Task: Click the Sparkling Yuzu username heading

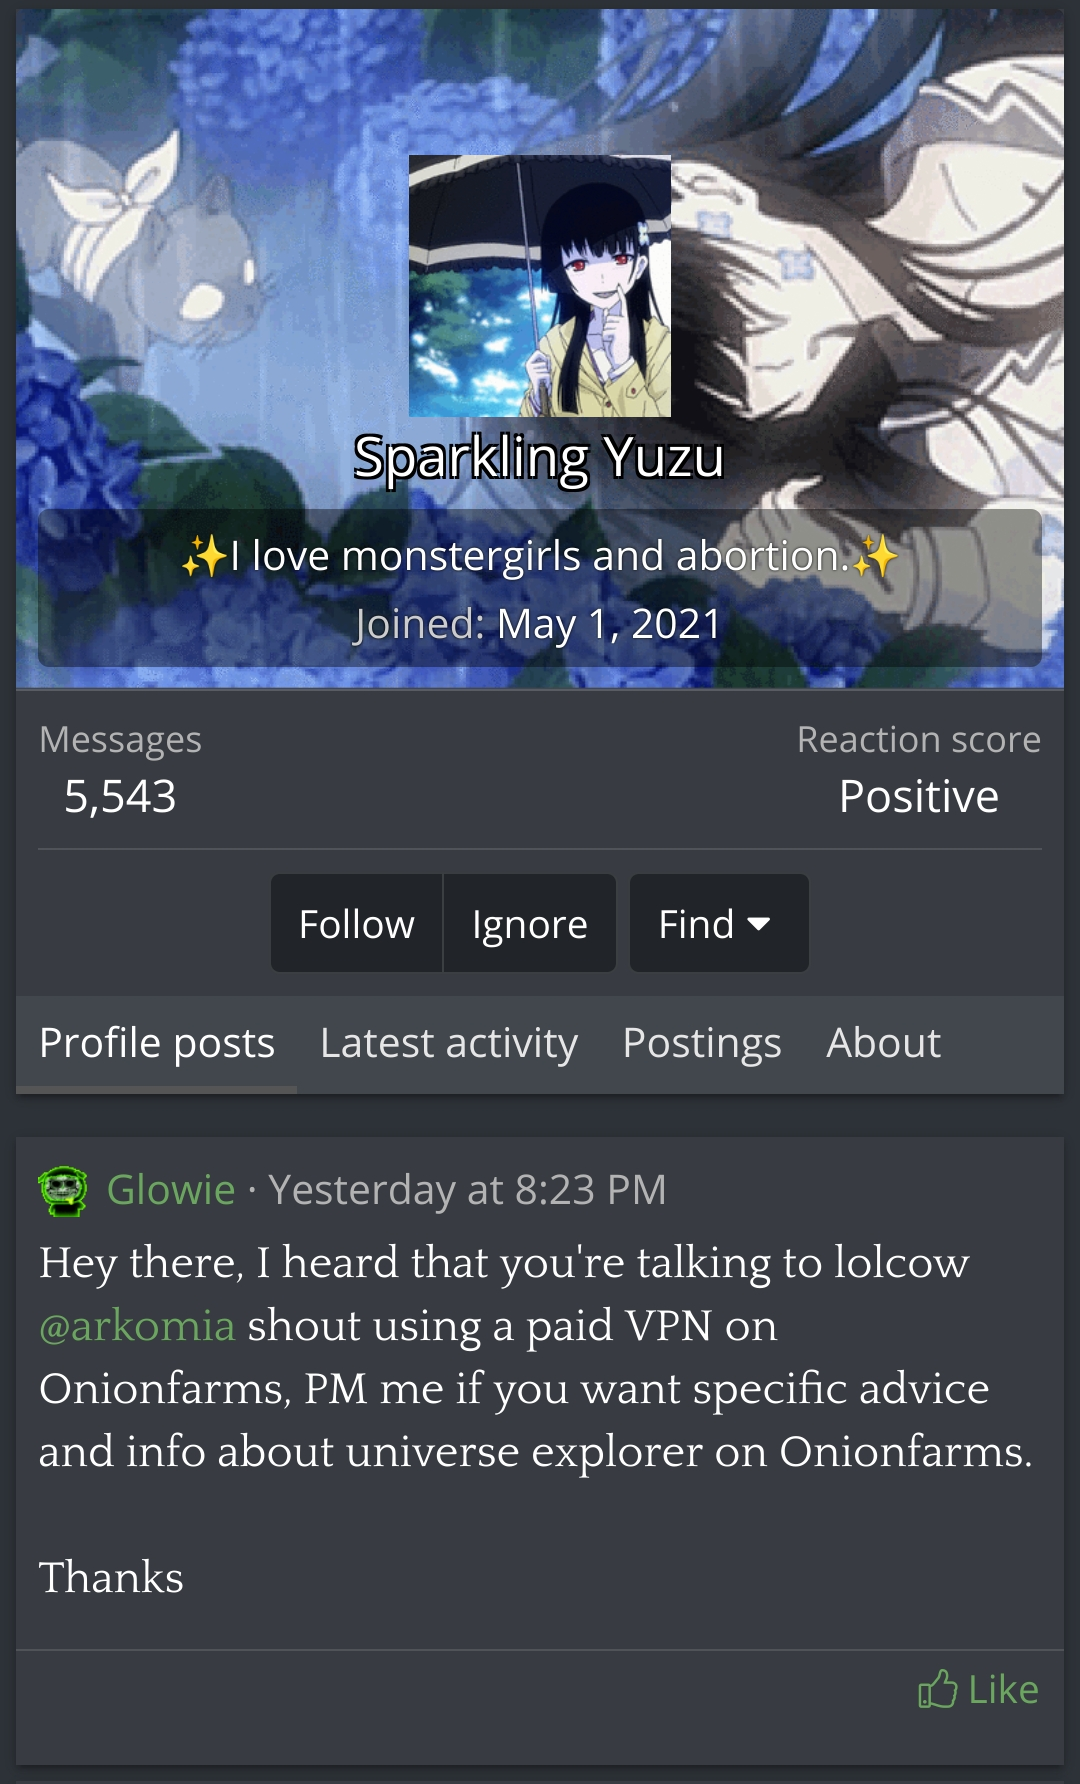Action: pyautogui.click(x=539, y=458)
